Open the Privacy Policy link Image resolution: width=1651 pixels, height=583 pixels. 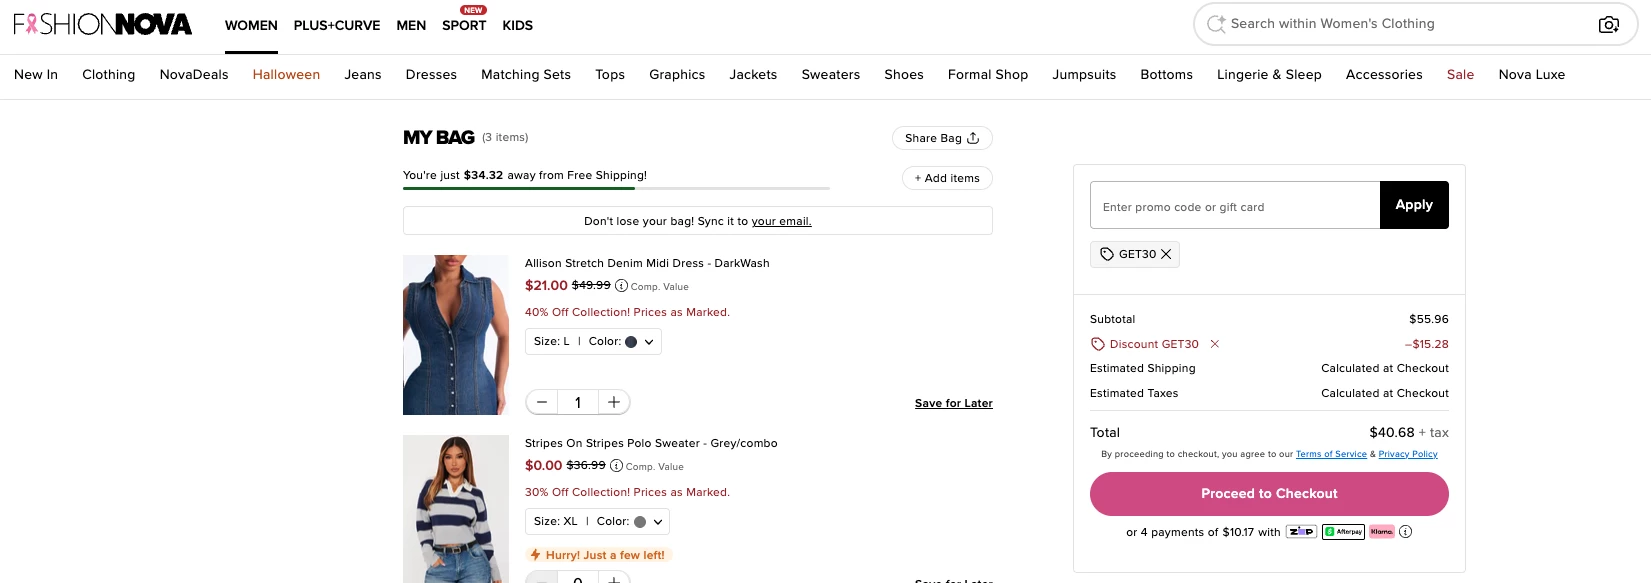1408,454
